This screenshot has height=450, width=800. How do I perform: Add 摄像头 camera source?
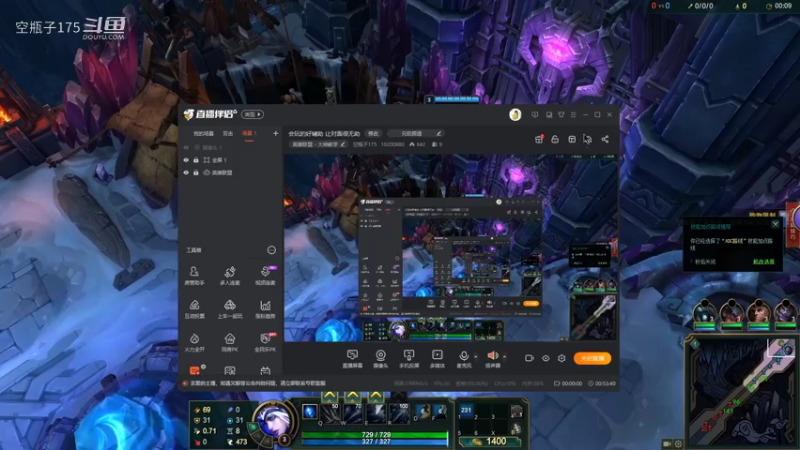coord(381,359)
